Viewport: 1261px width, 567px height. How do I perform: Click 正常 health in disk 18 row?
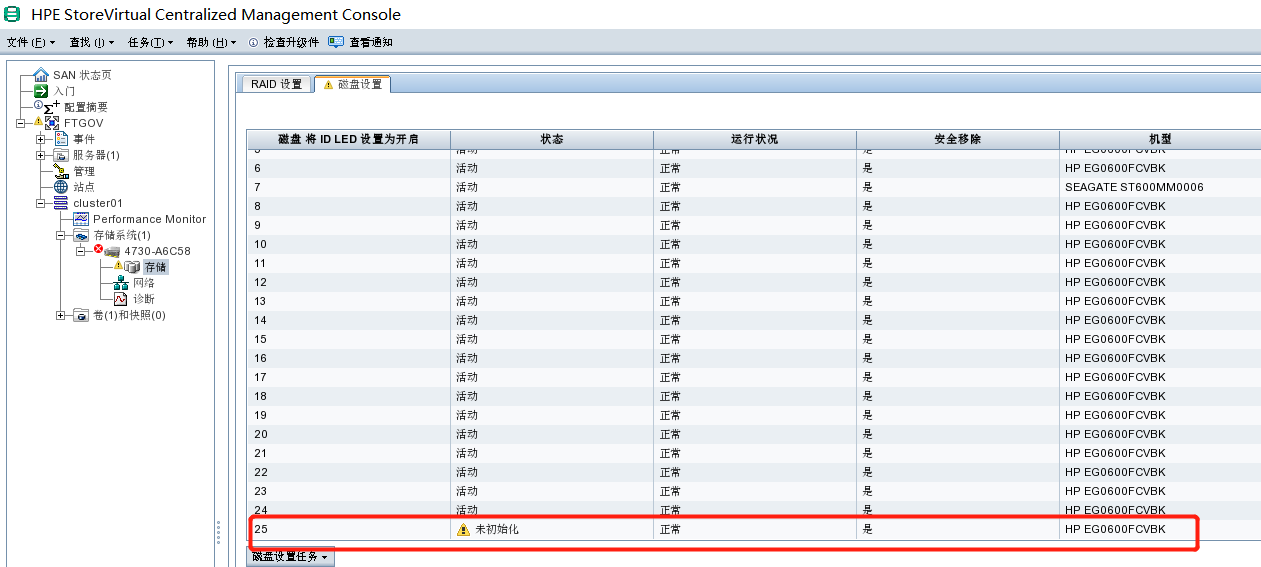670,396
